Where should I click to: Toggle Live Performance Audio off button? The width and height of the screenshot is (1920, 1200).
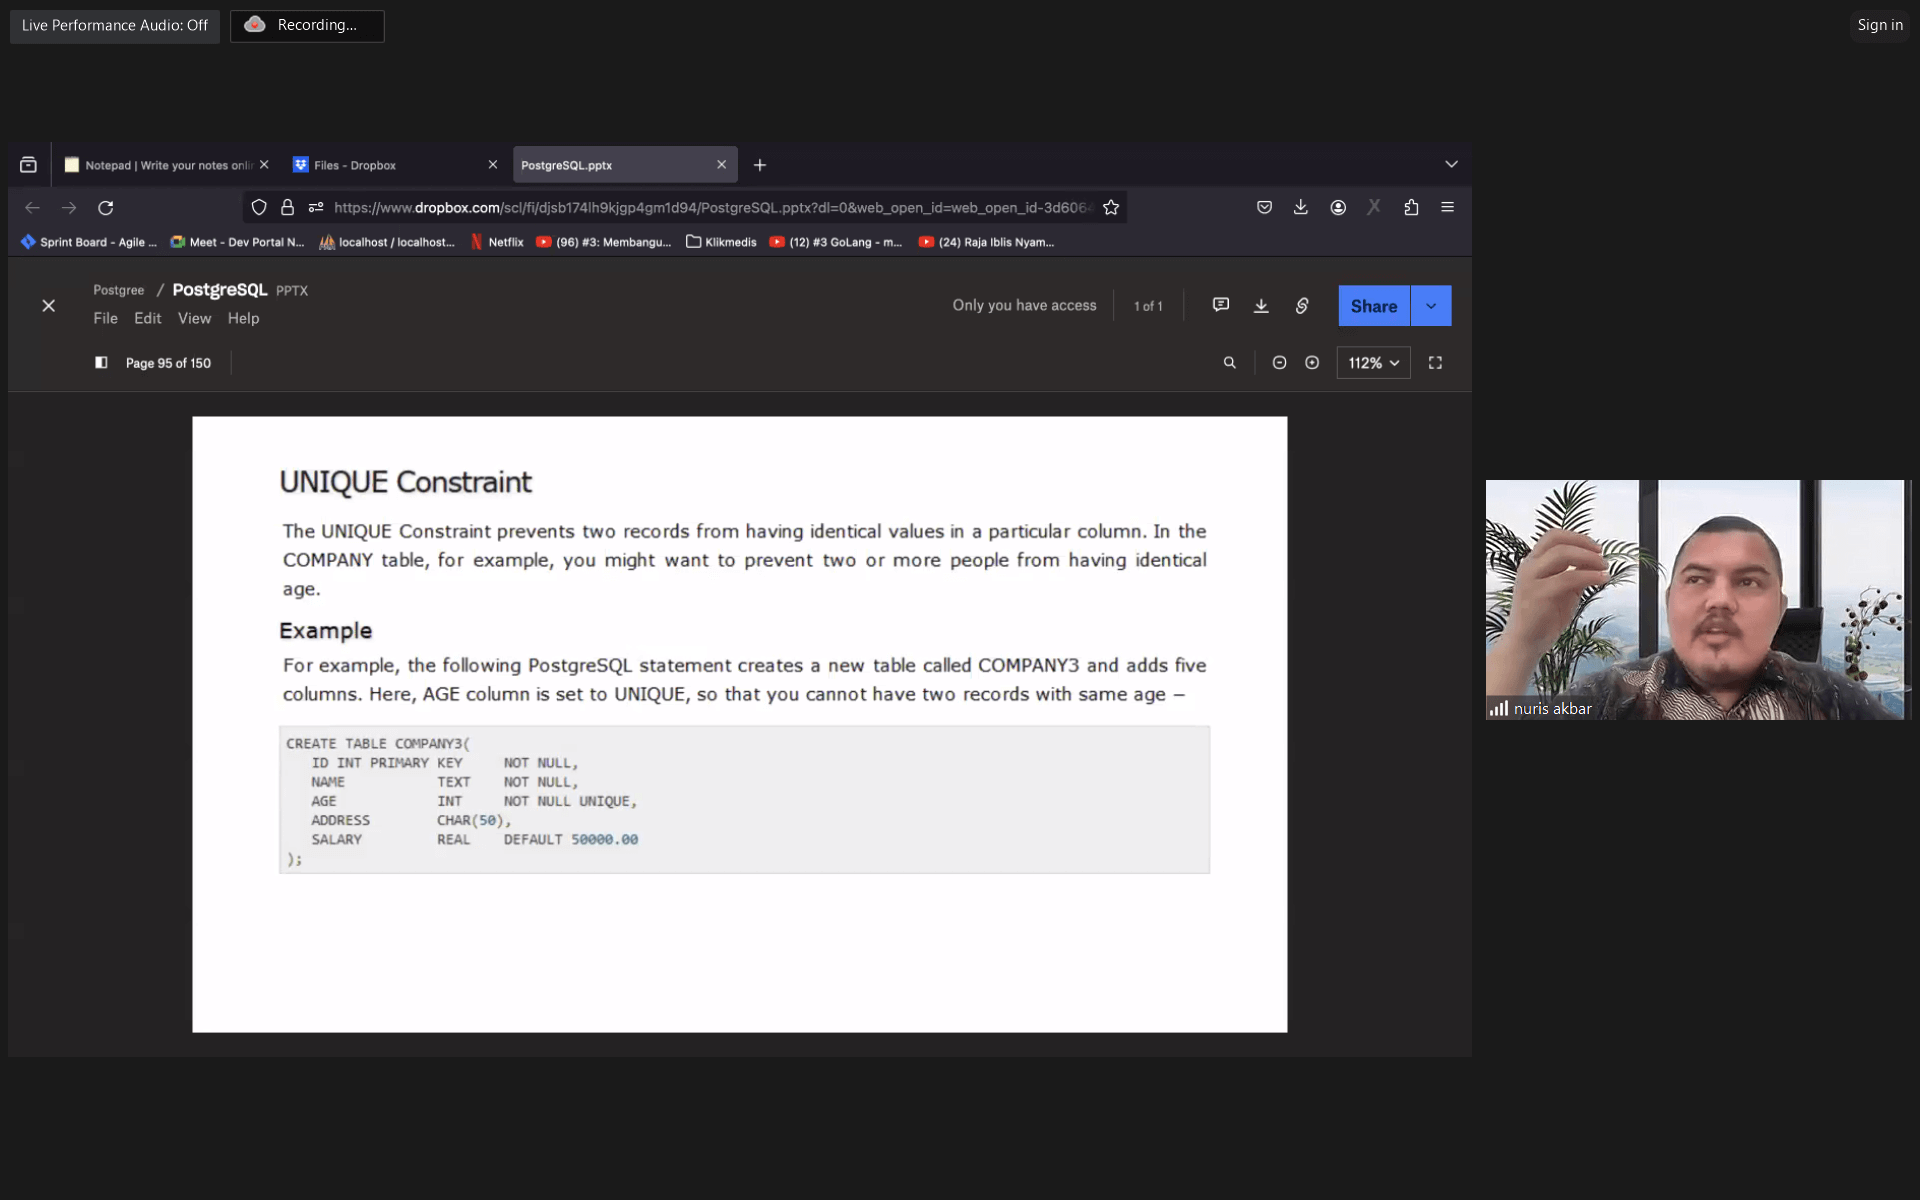click(x=115, y=25)
